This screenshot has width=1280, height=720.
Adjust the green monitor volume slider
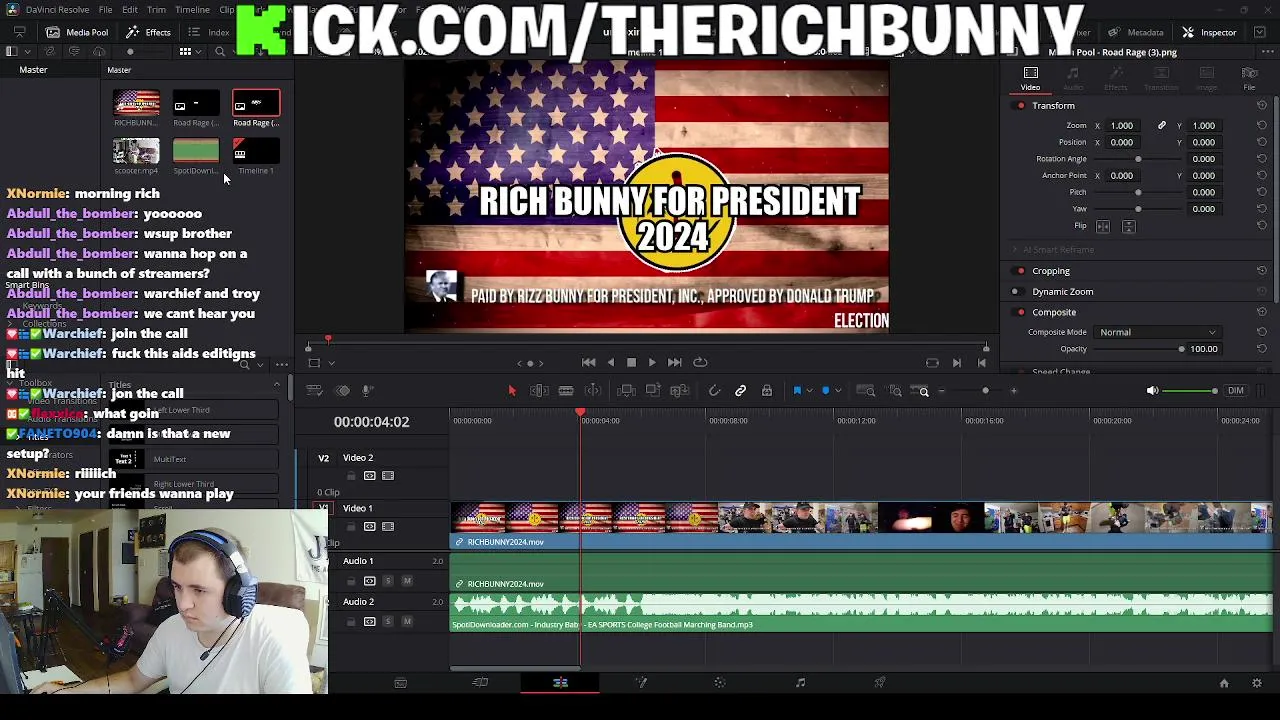pyautogui.click(x=1190, y=391)
